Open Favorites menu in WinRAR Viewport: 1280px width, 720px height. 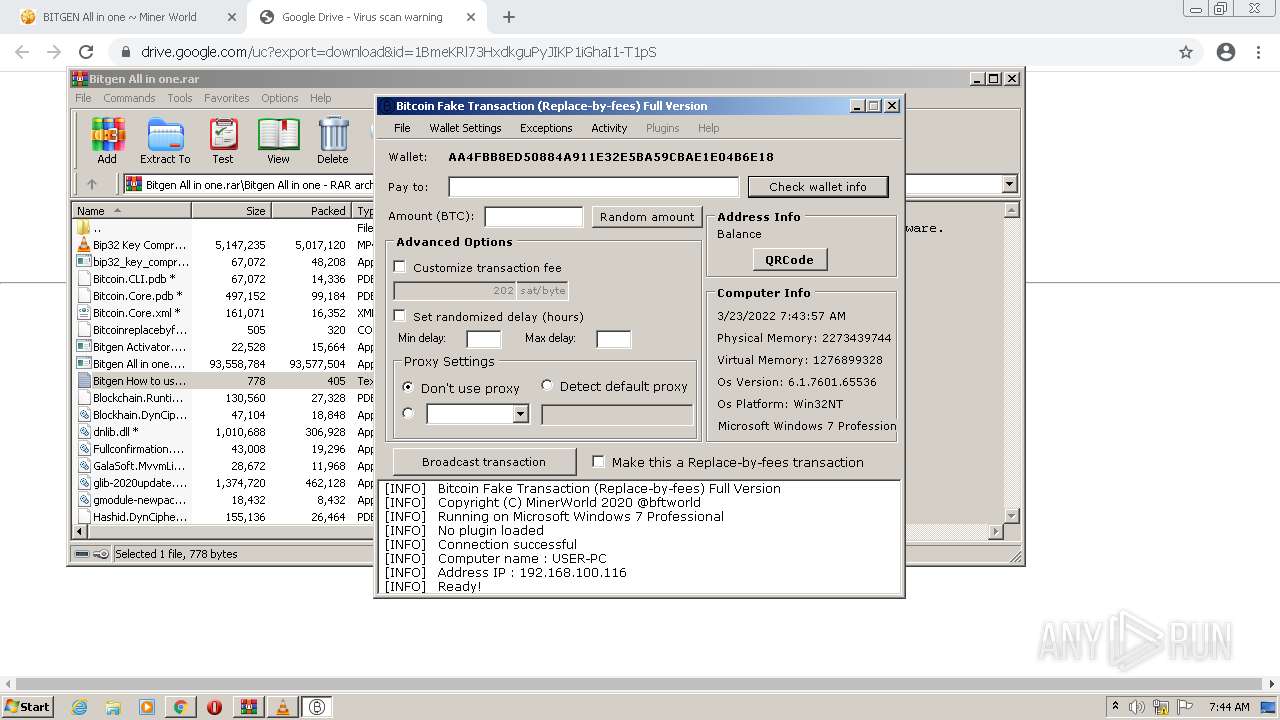tap(227, 98)
